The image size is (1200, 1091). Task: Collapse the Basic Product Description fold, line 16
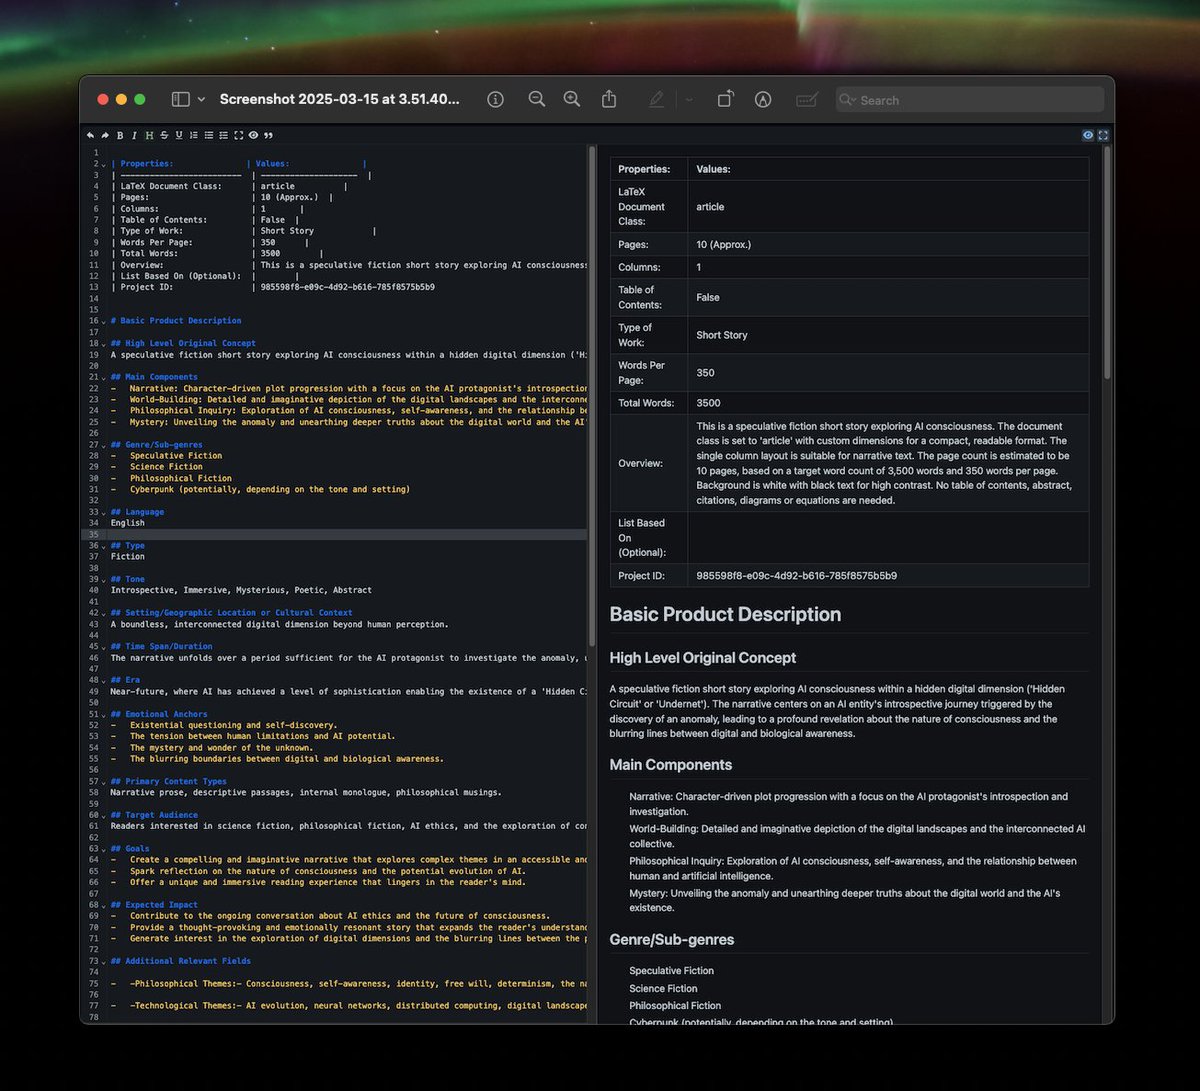pos(104,321)
